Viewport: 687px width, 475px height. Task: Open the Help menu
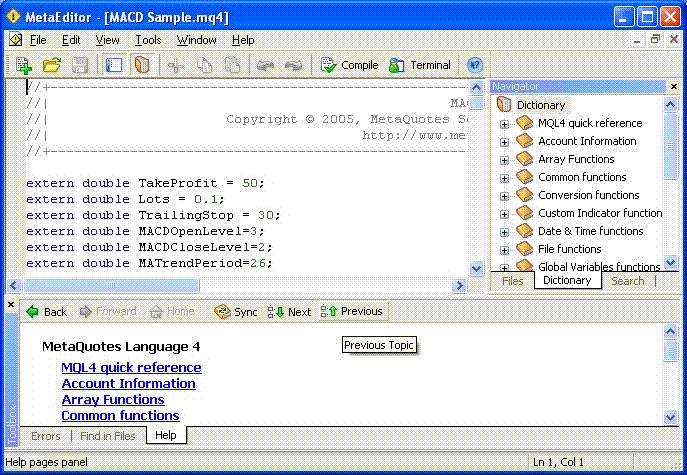pyautogui.click(x=243, y=40)
